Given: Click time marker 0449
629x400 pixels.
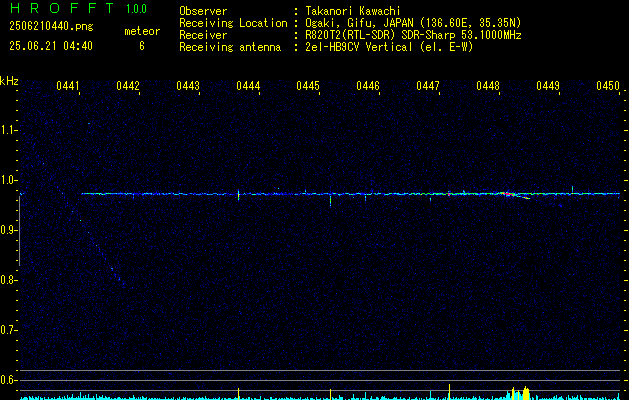Looking at the screenshot, I should [548, 86].
